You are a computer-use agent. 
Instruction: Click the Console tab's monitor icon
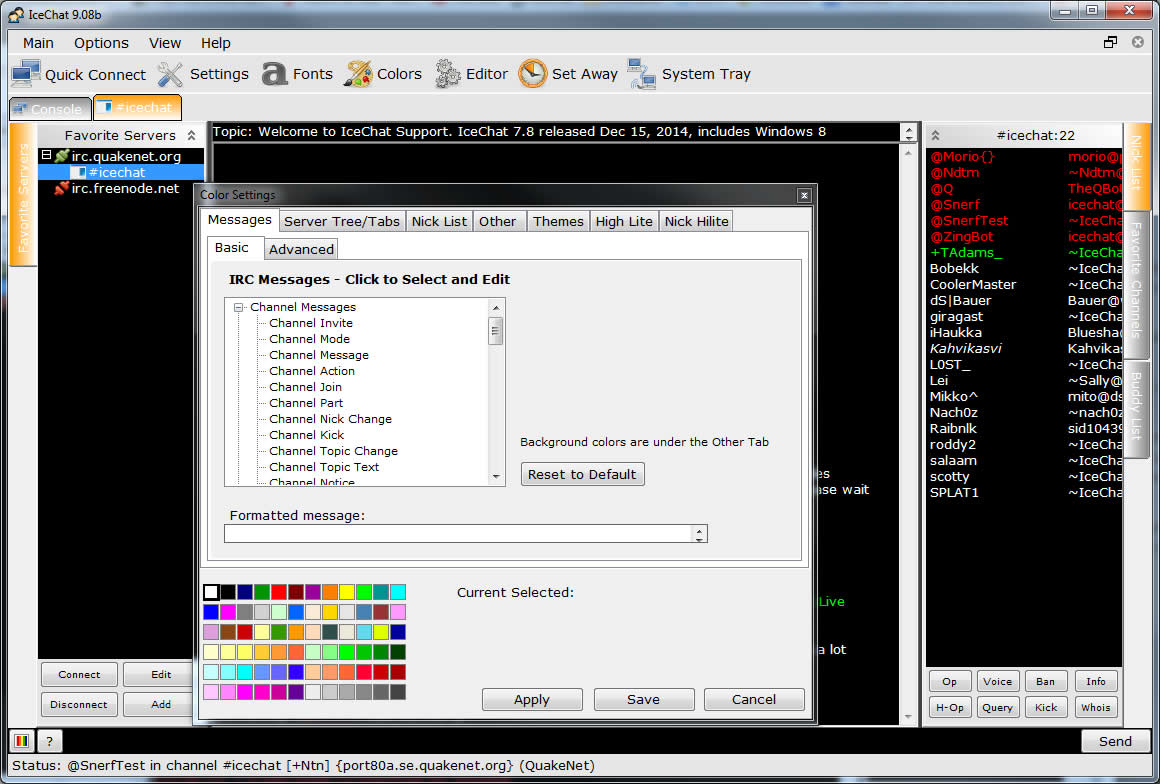click(x=21, y=109)
